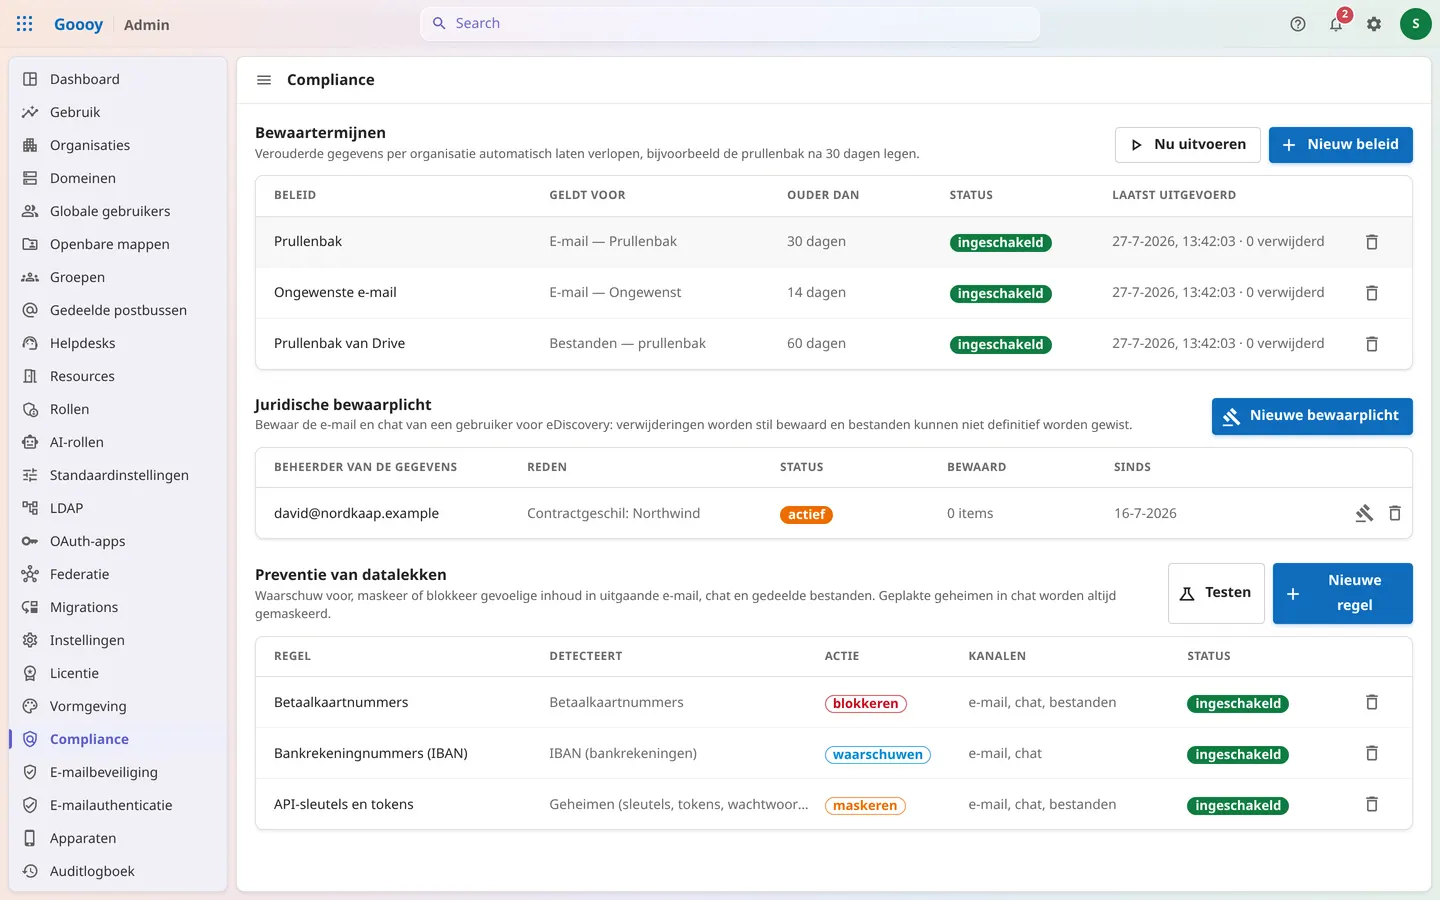Click the actief status badge
This screenshot has width=1440, height=900.
[x=806, y=515]
